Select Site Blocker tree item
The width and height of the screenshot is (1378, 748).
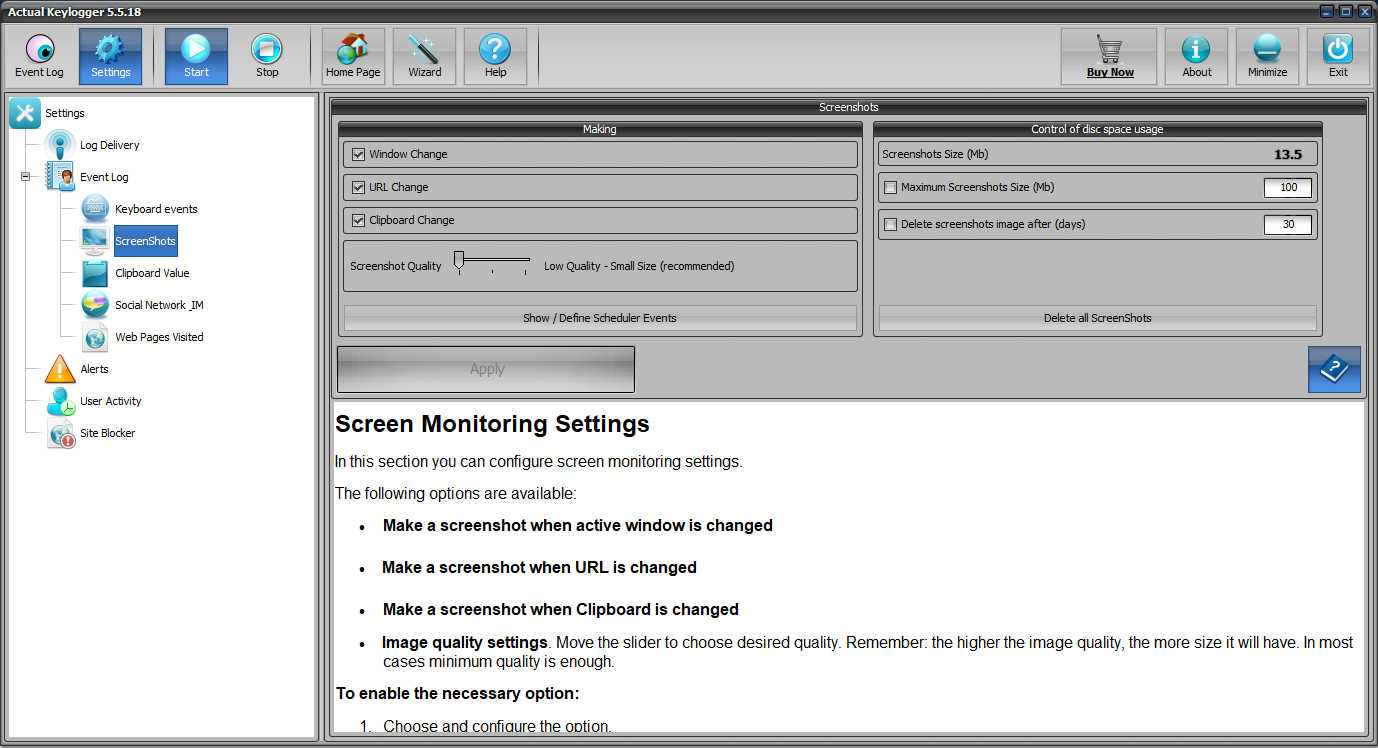point(107,433)
